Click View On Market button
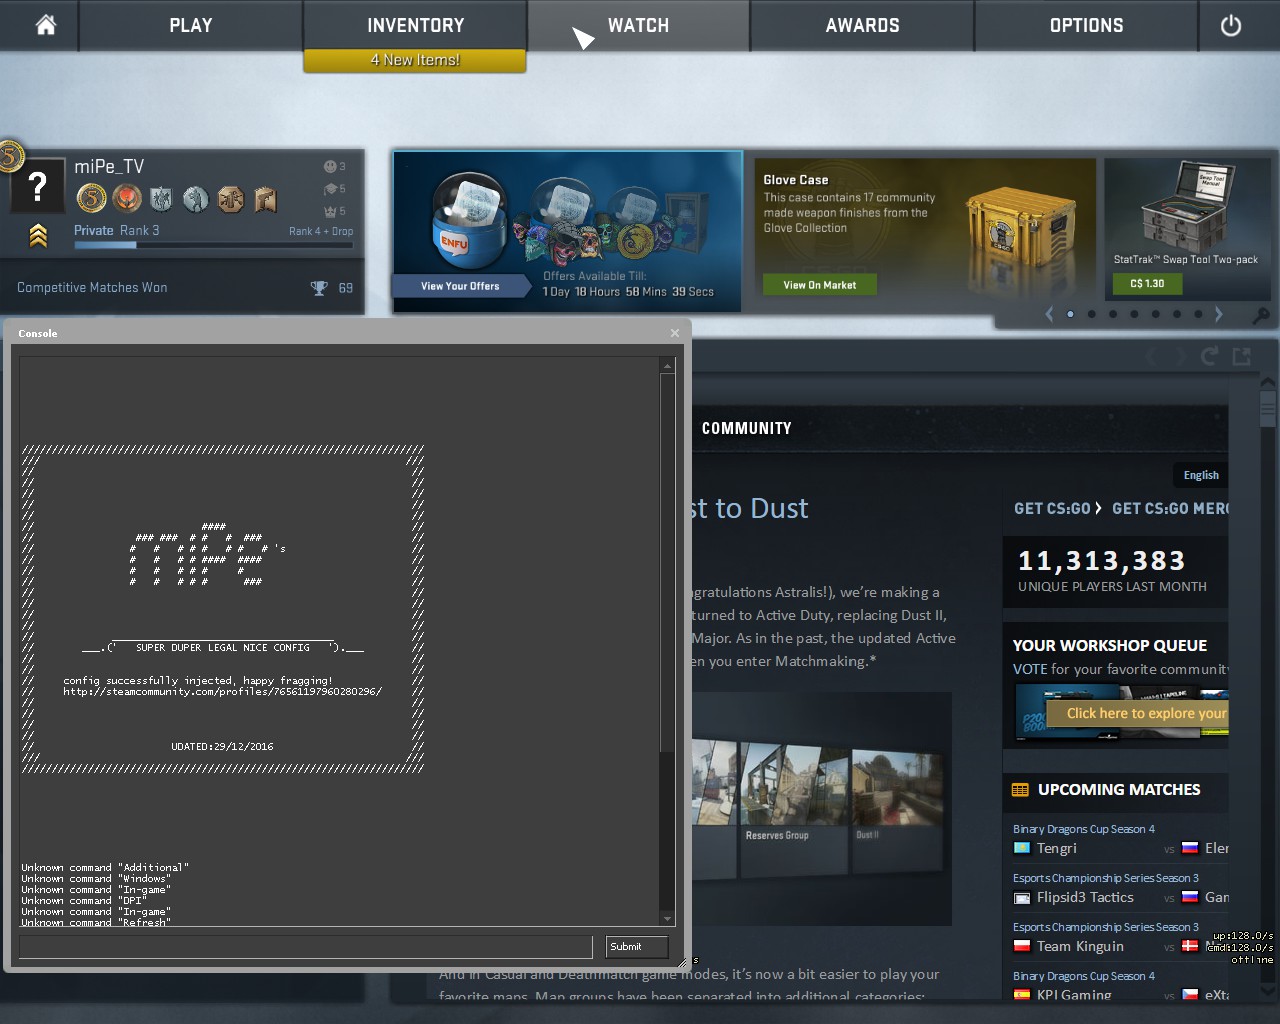Viewport: 1280px width, 1024px height. 820,285
